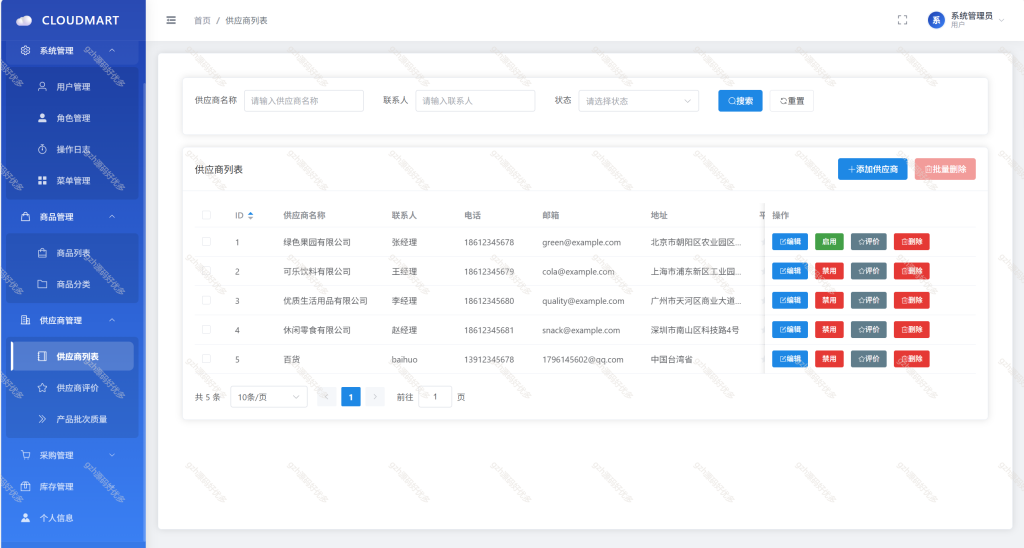The image size is (1024, 548).
Task: Click the person icon beside 角色管理
Action: tap(42, 118)
